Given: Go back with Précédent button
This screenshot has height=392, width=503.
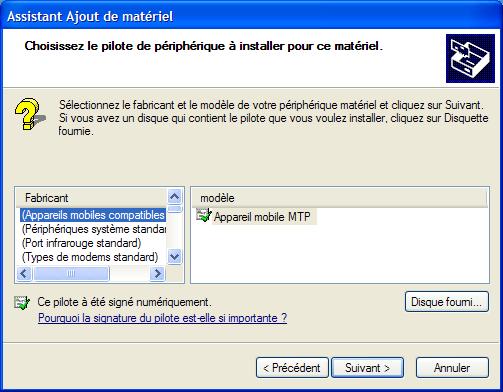Looking at the screenshot, I should pos(292,368).
